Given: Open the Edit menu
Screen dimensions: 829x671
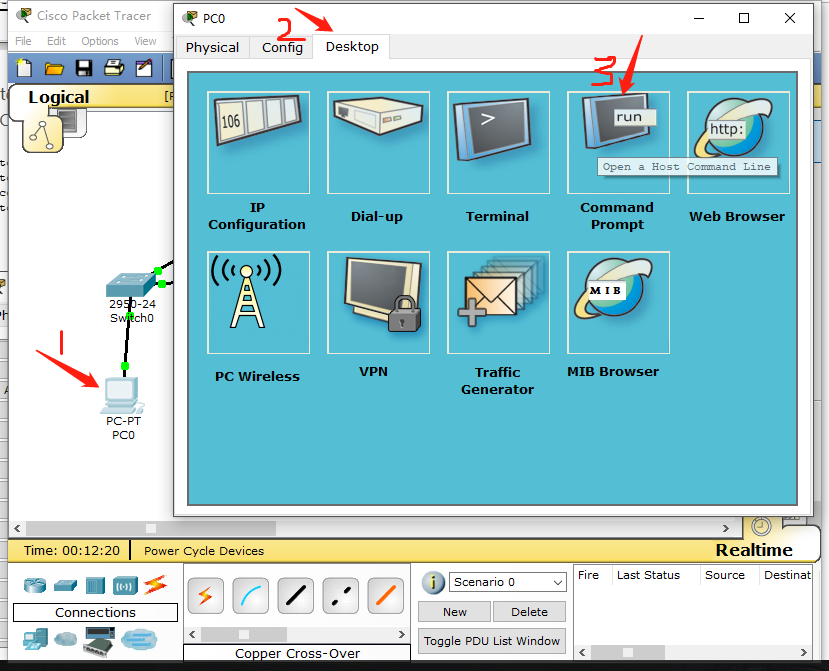Looking at the screenshot, I should point(56,41).
